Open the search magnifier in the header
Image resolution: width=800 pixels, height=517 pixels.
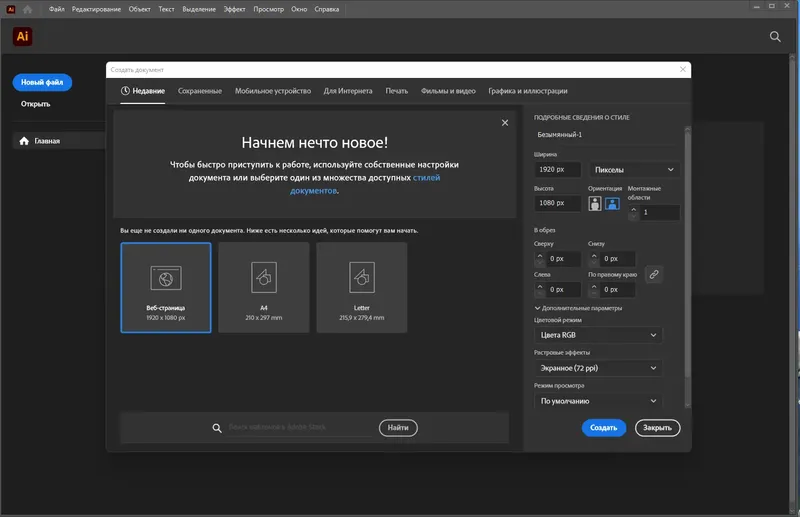(x=775, y=36)
